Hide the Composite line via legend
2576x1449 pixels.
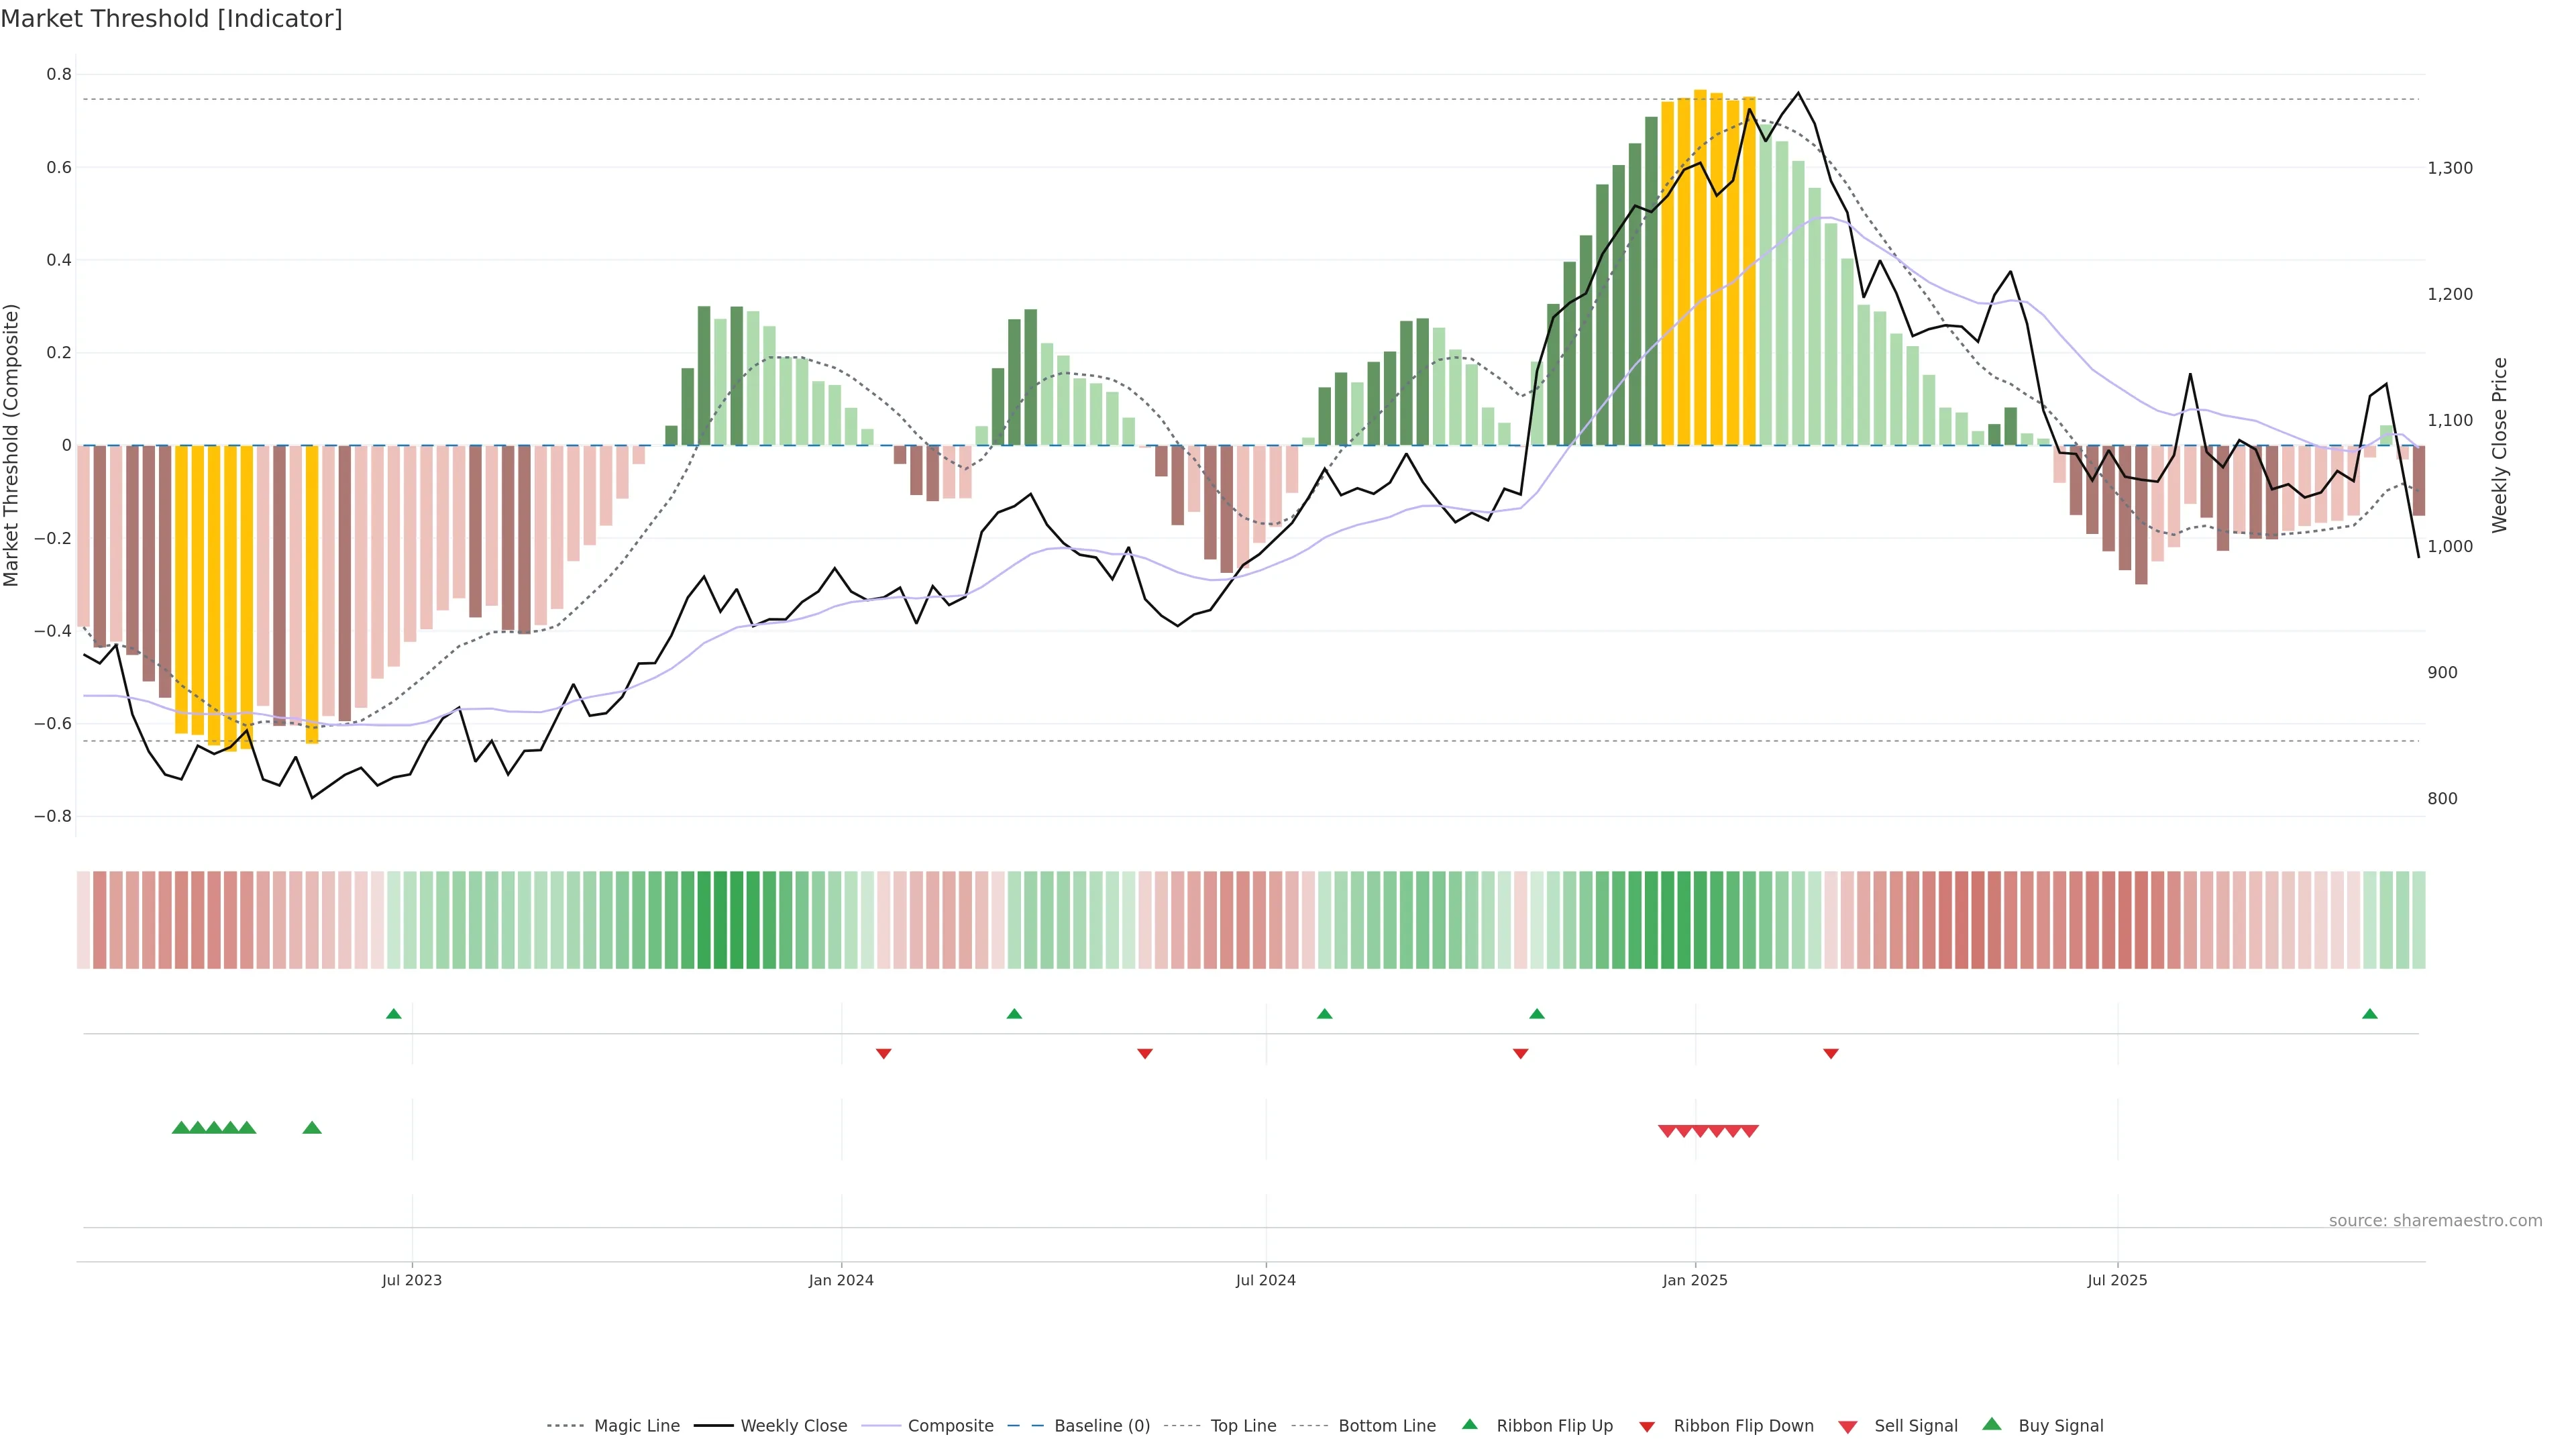(x=950, y=1426)
